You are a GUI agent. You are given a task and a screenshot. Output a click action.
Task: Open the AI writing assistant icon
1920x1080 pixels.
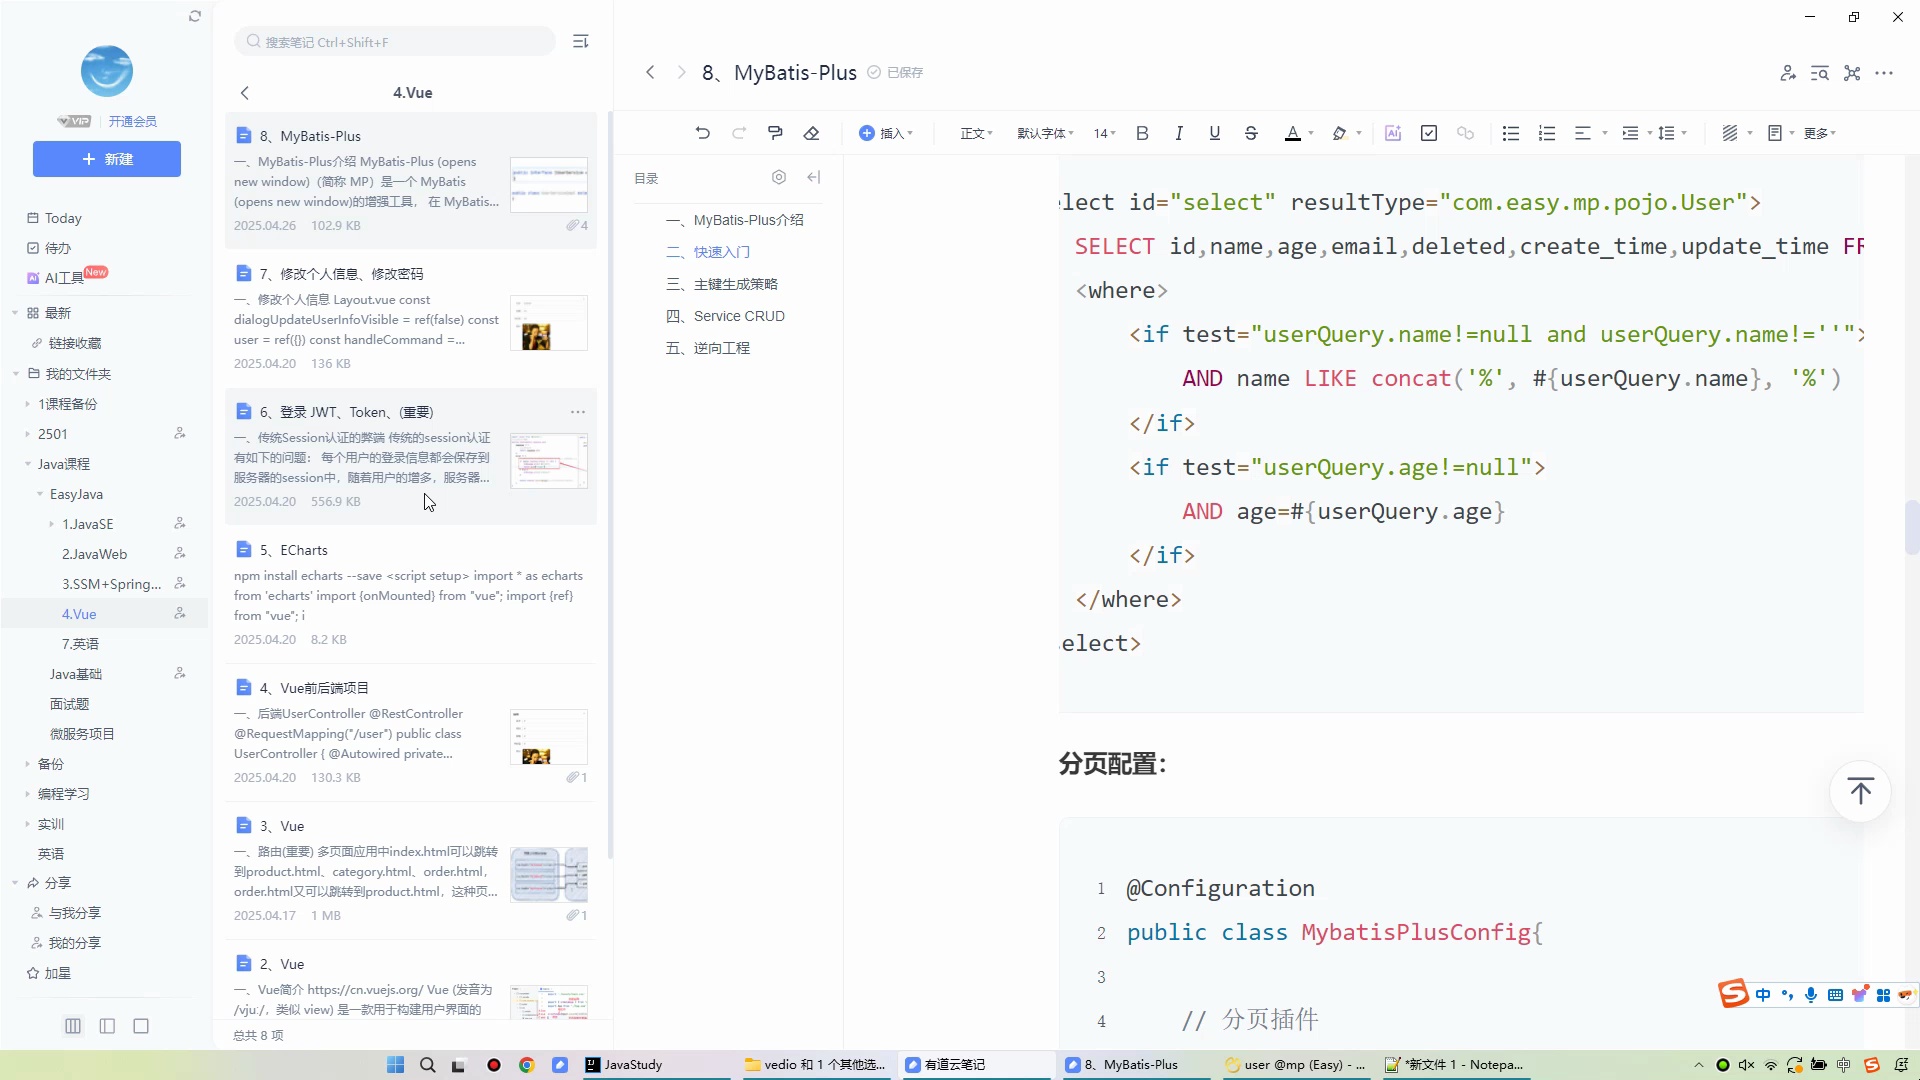click(1393, 133)
